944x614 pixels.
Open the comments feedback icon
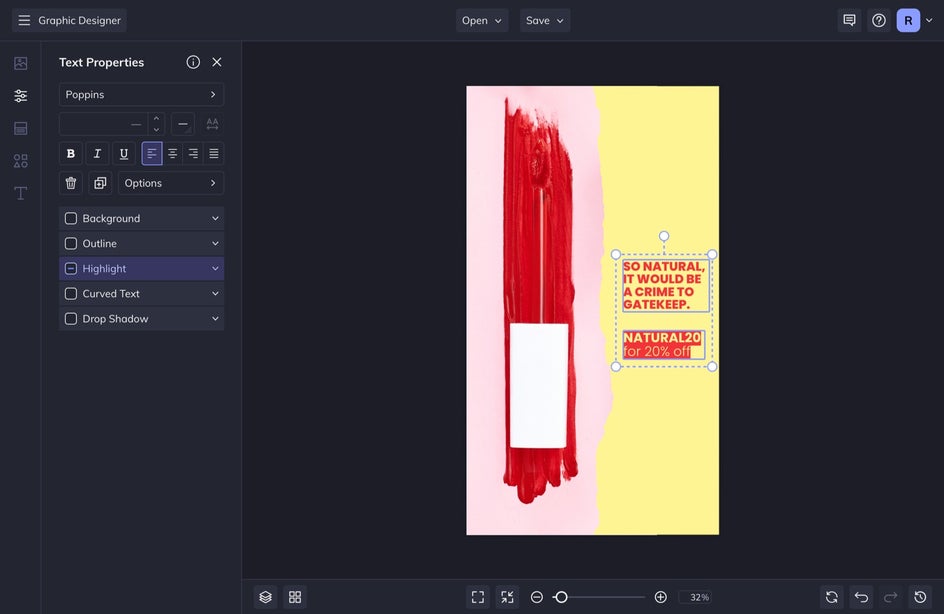[849, 20]
